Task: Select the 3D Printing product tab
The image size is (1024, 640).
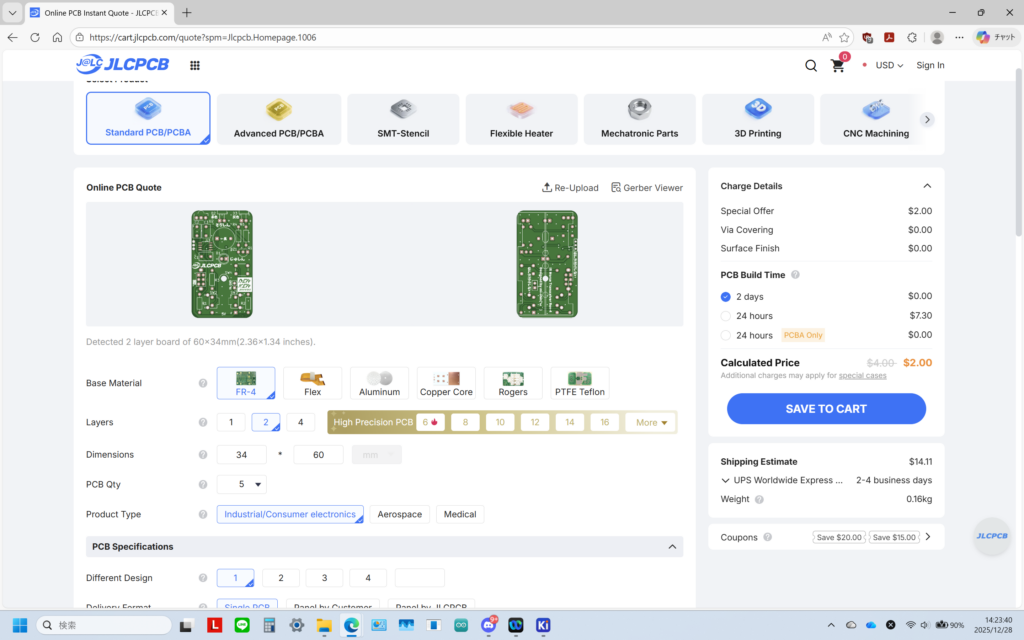Action: (757, 119)
